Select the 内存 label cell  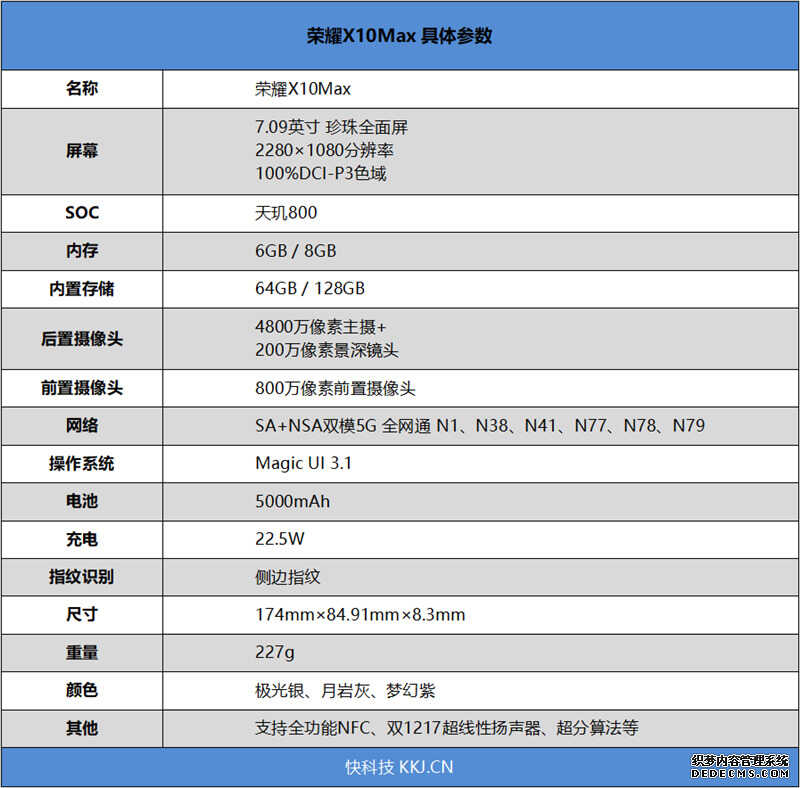click(x=82, y=251)
